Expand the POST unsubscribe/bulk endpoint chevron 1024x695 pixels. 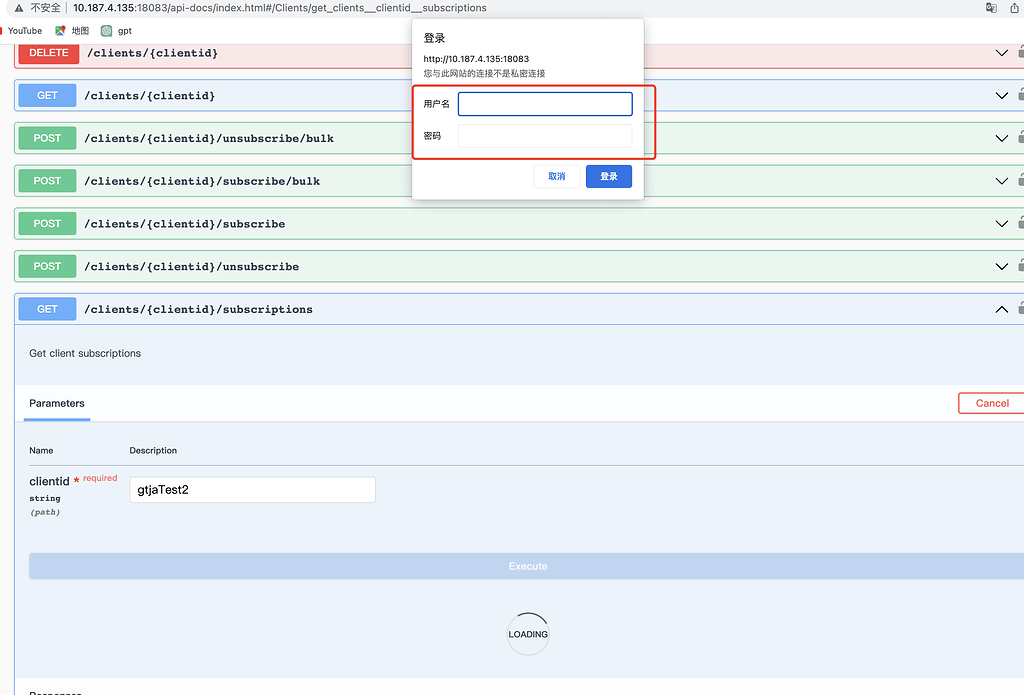(x=1001, y=139)
